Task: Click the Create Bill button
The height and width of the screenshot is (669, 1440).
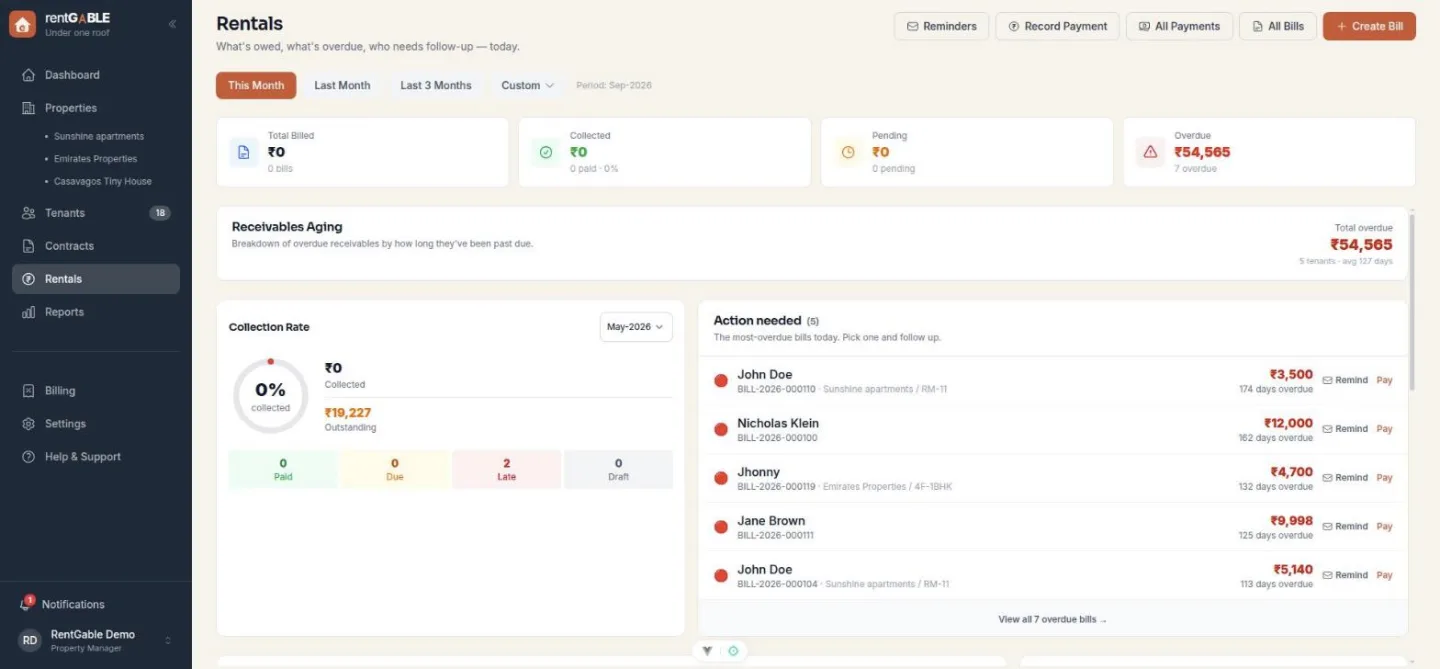Action: 1369,26
